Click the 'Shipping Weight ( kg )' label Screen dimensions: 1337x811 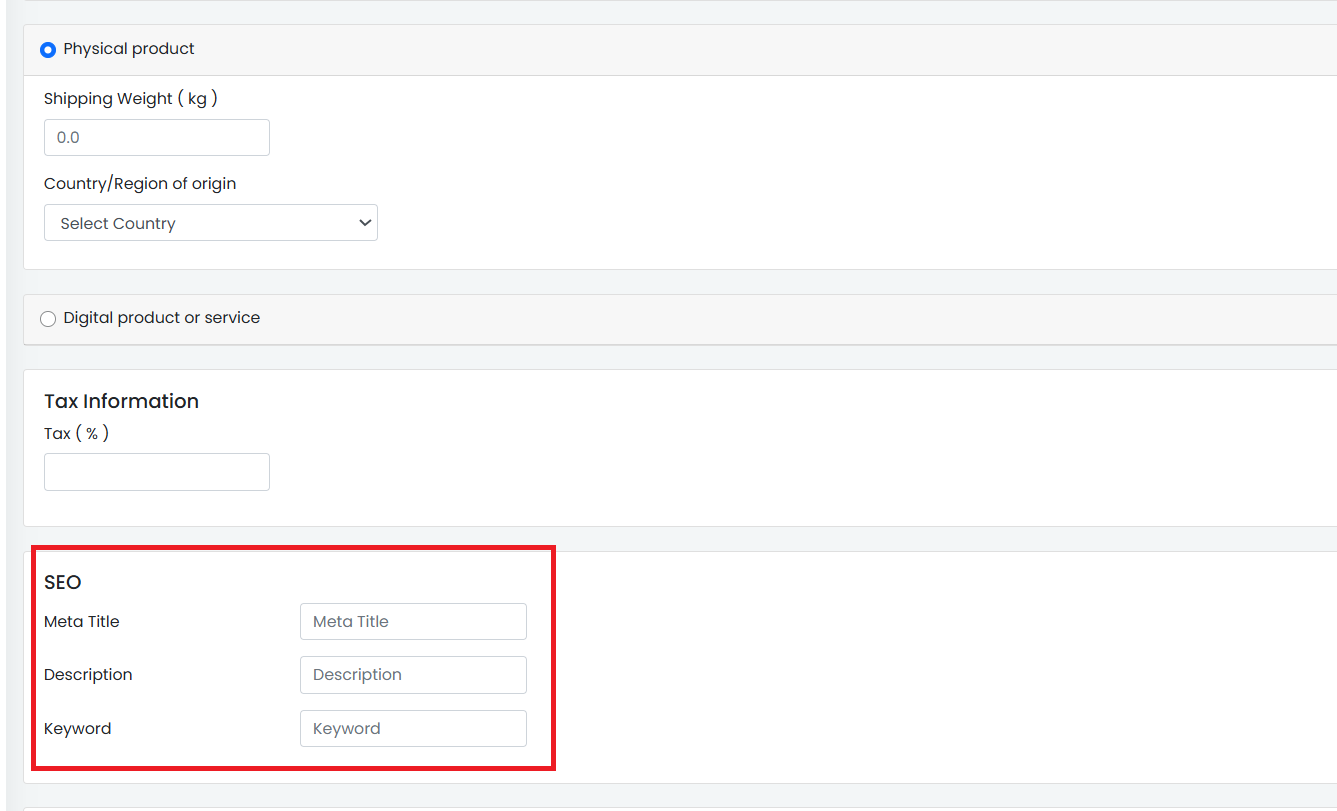click(x=130, y=99)
